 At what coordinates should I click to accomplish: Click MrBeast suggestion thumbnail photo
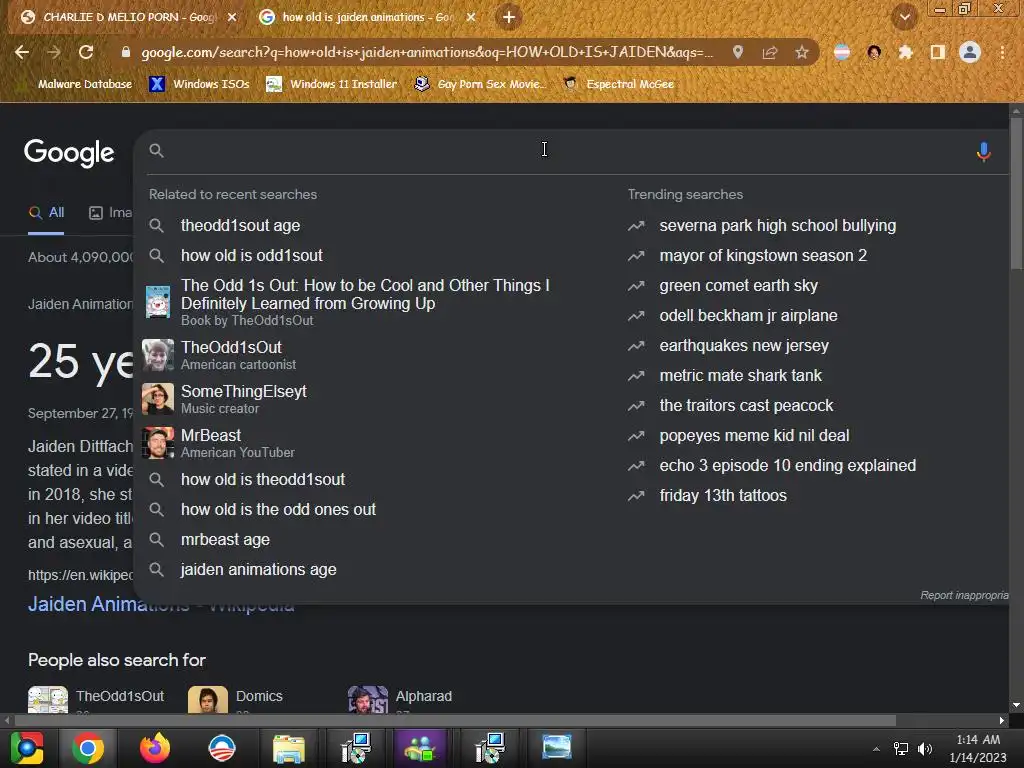(158, 443)
